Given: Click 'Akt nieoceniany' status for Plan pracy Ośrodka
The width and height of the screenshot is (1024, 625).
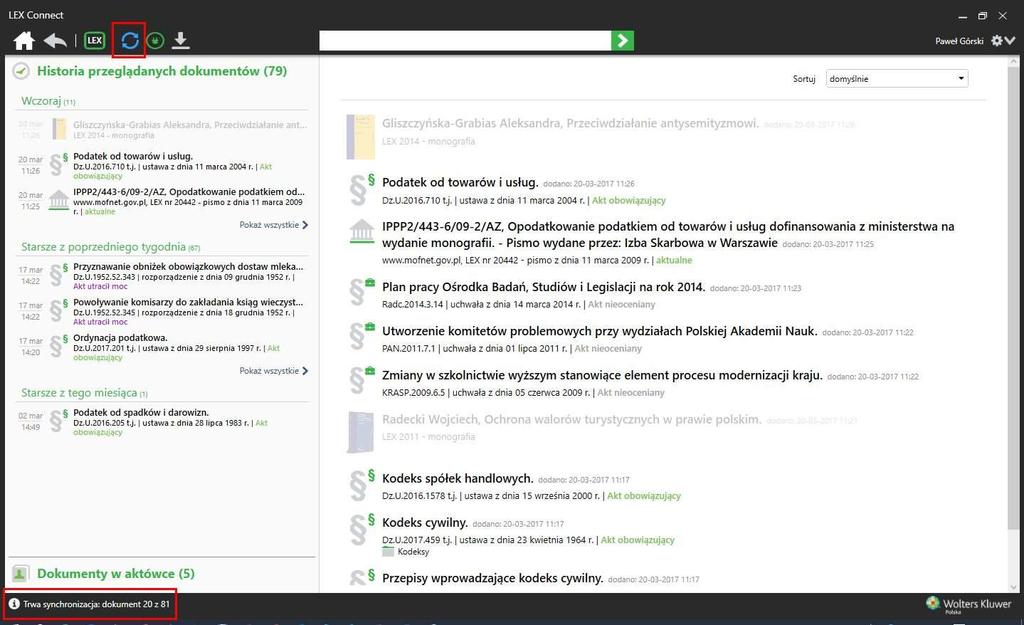Looking at the screenshot, I should (622, 304).
